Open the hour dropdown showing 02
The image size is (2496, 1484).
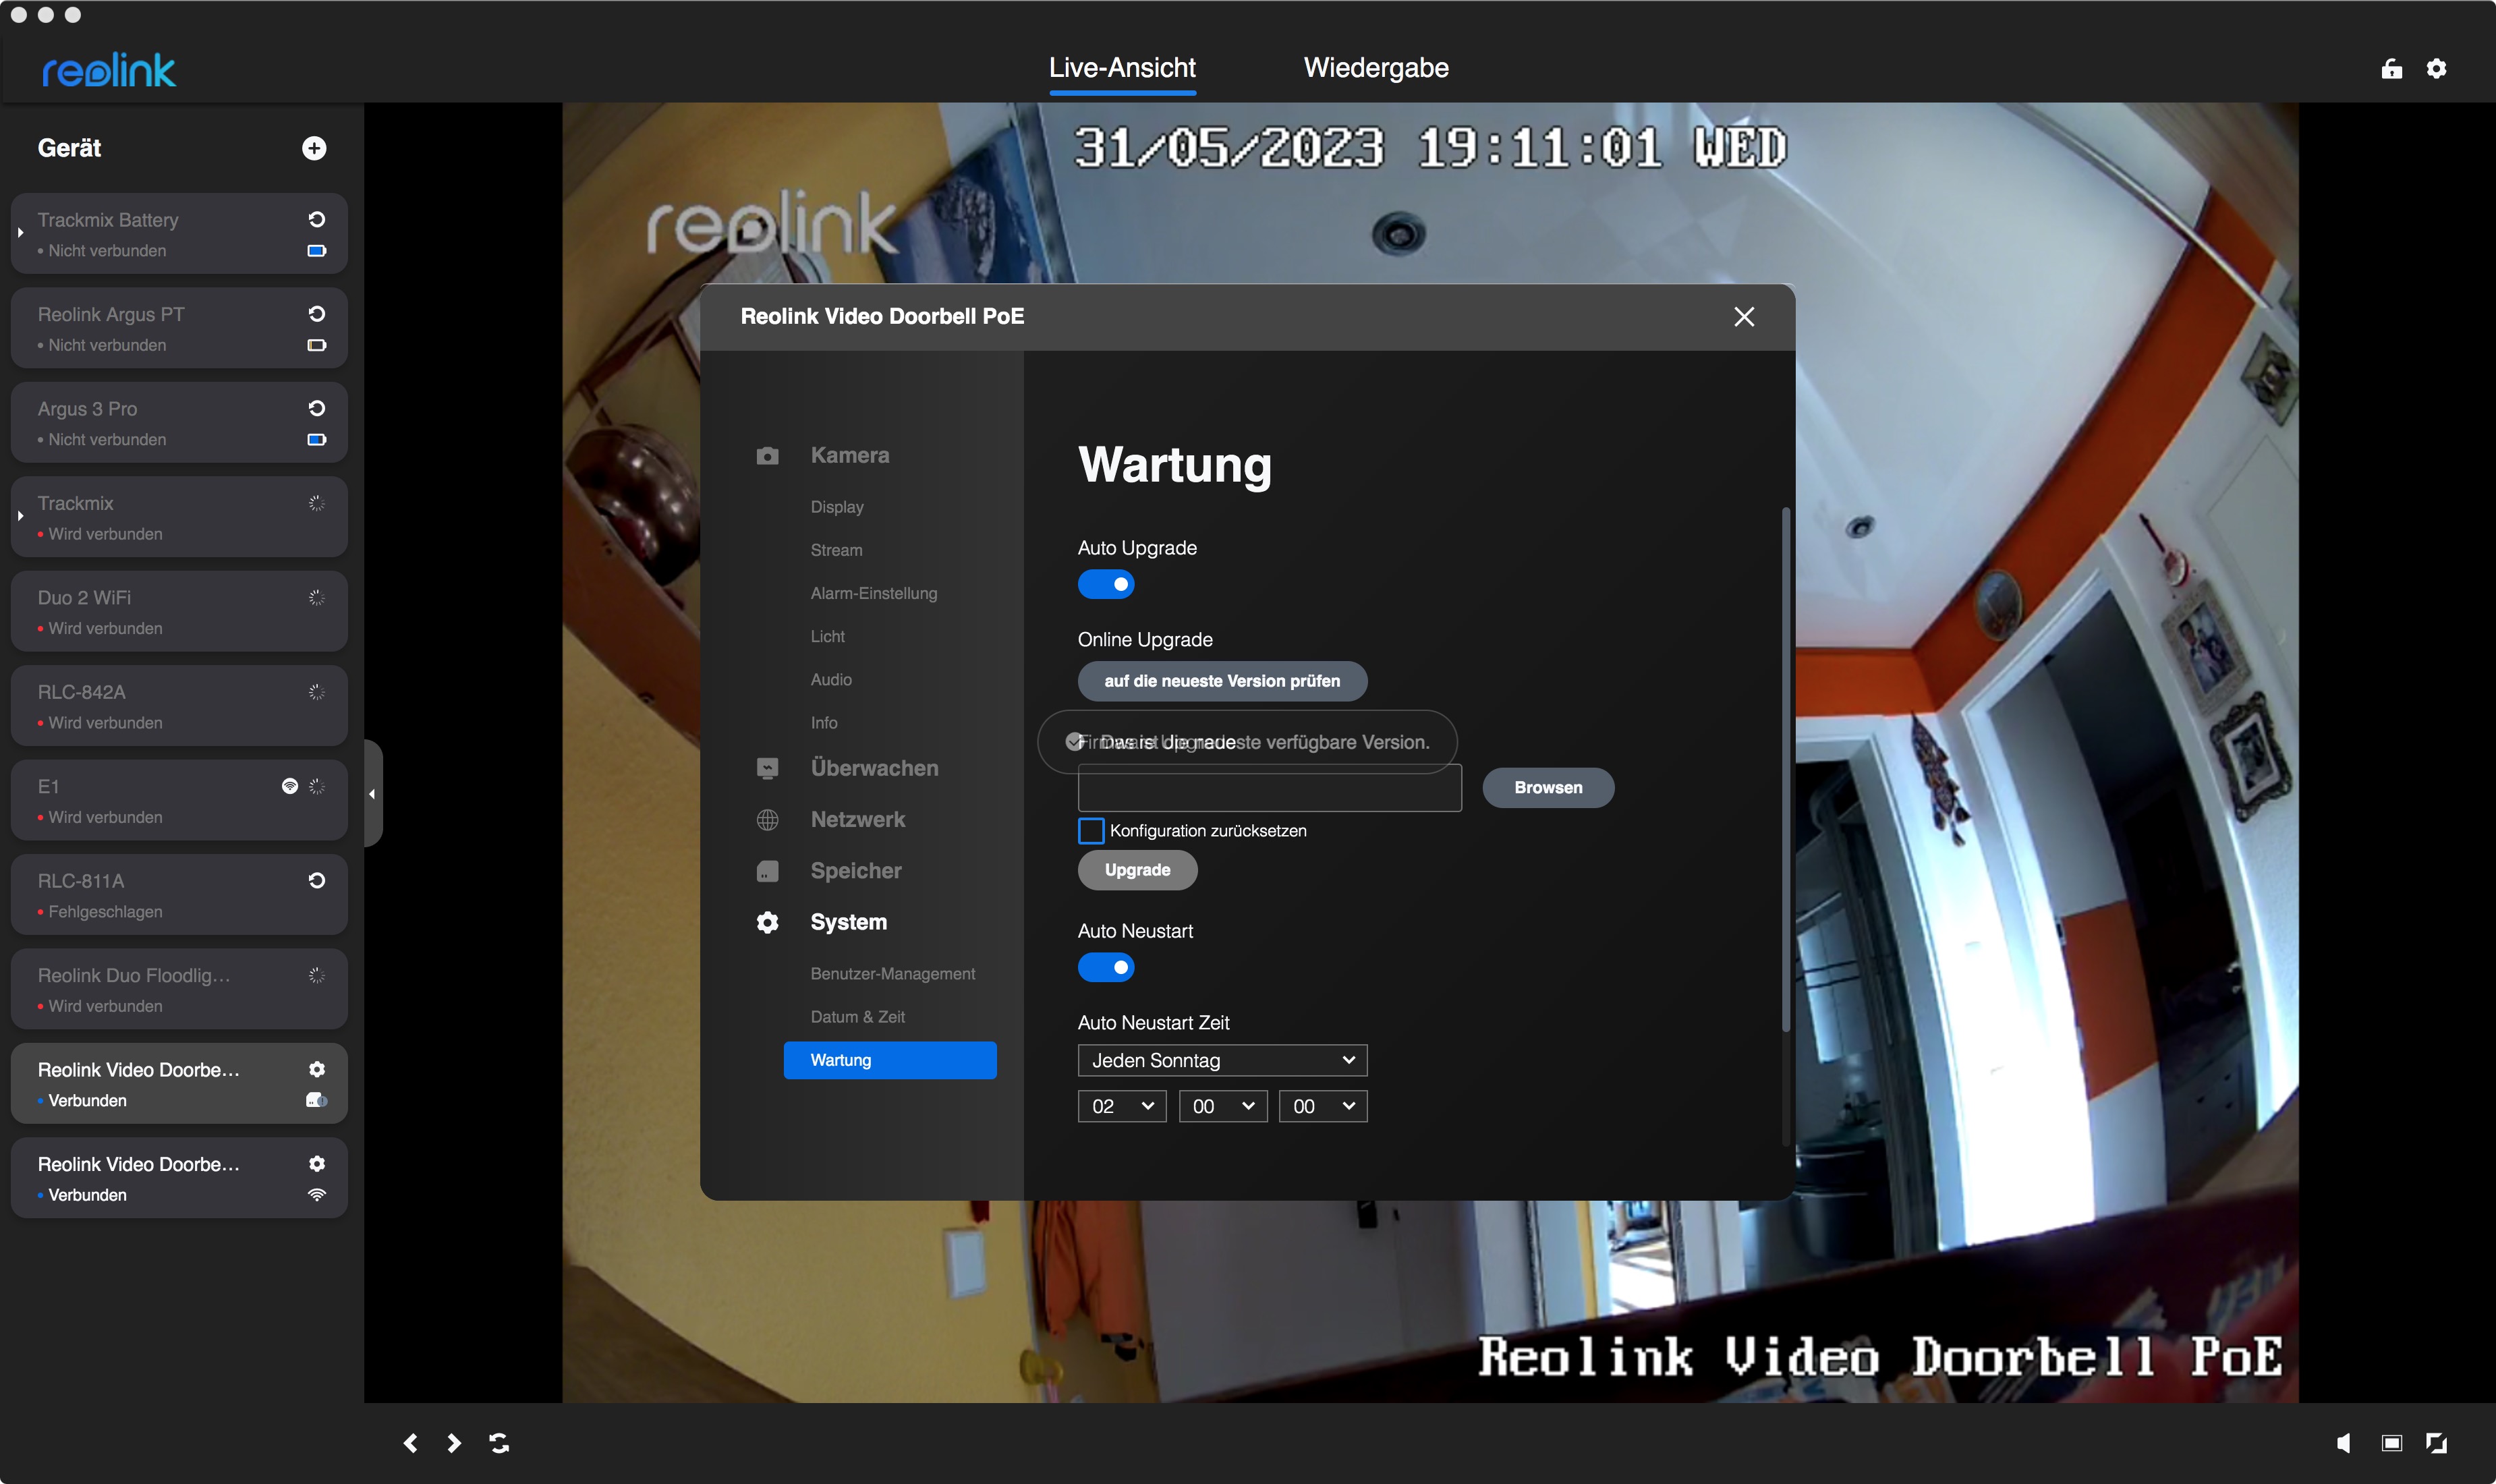click(1121, 1106)
